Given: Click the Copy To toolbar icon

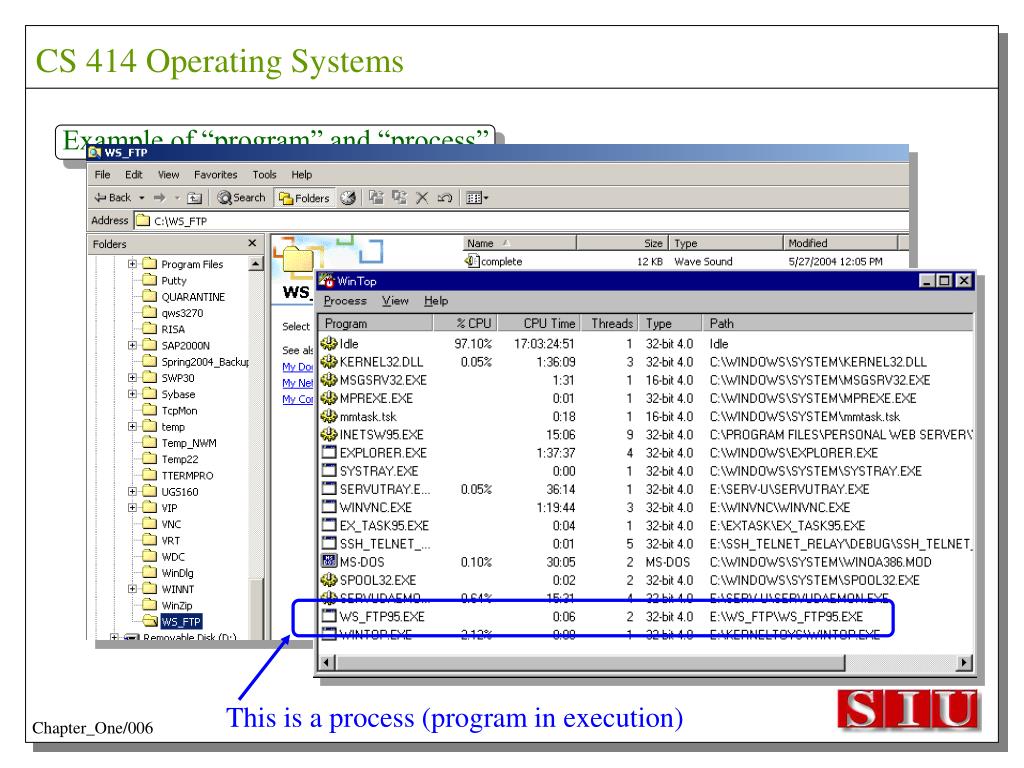Looking at the screenshot, I should click(x=399, y=197).
